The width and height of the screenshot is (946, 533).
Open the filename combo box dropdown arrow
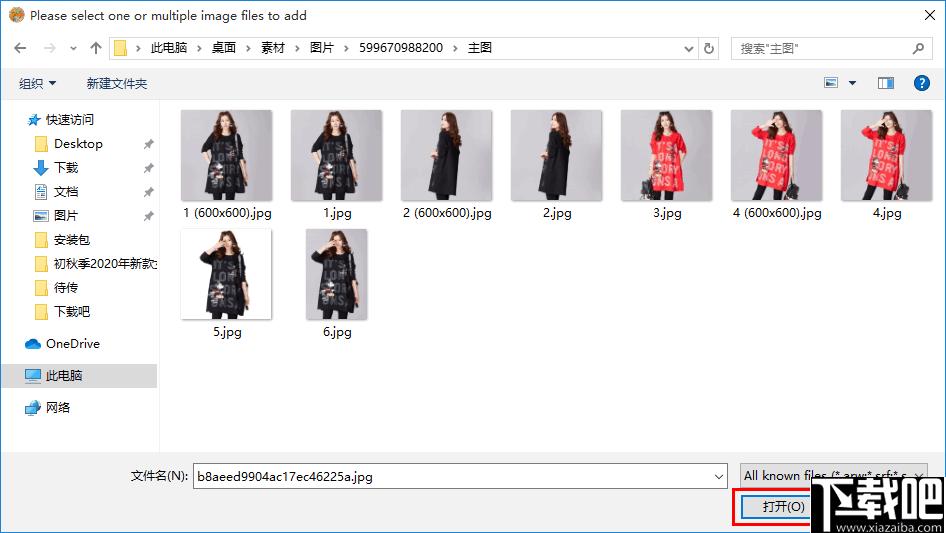(x=719, y=476)
